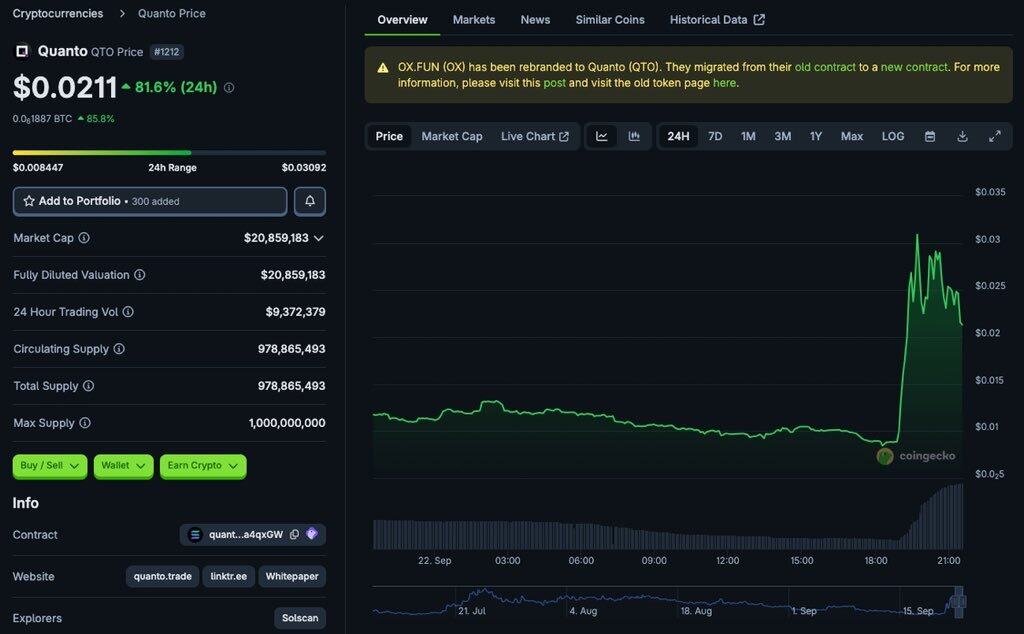The image size is (1024, 634).
Task: Select the Price chart toggle
Action: tap(389, 136)
